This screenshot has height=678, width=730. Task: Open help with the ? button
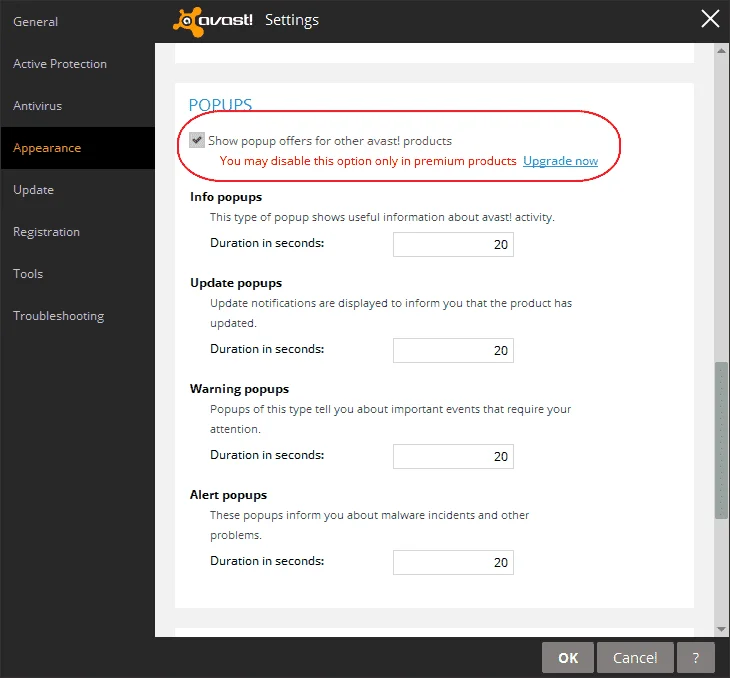(696, 658)
